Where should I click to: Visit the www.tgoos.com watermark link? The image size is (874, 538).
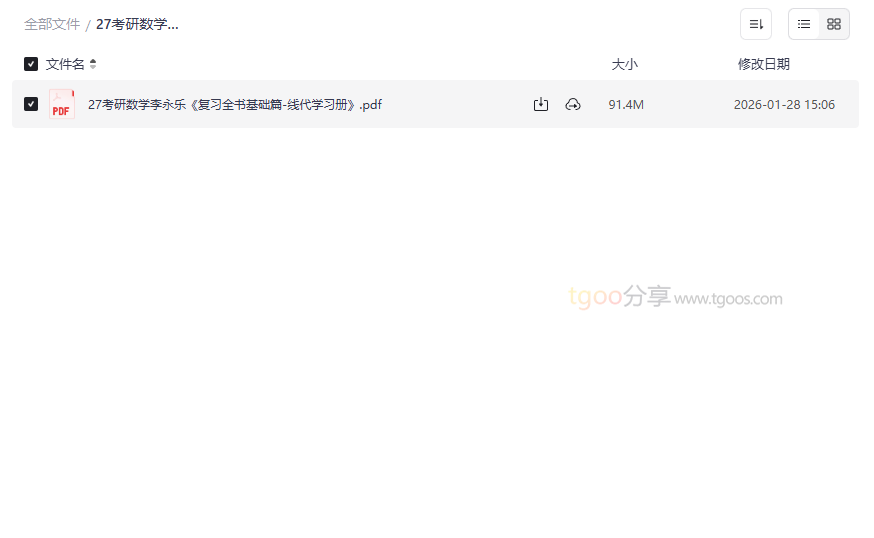click(728, 299)
